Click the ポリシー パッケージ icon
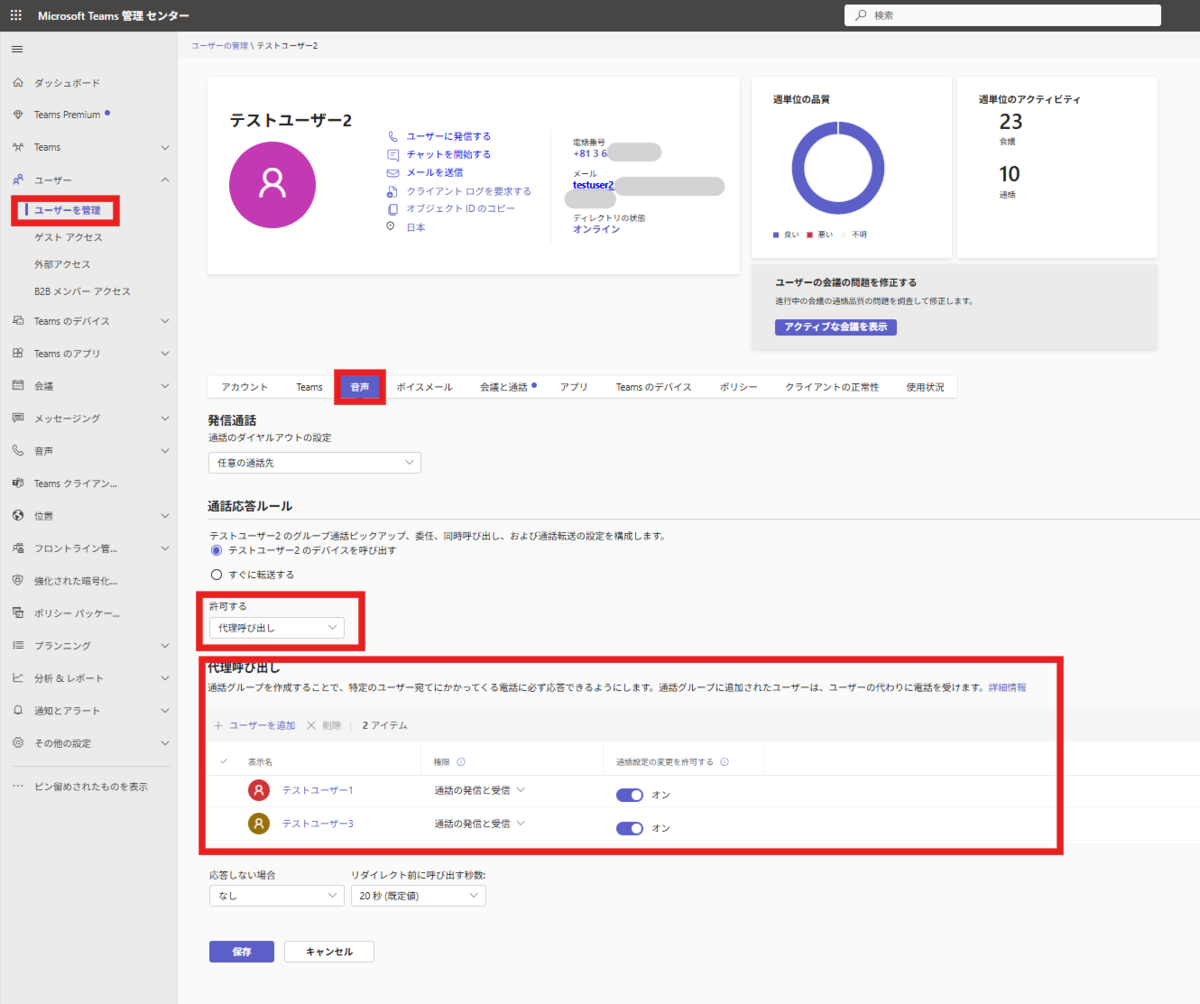Viewport: 1200px width, 1004px height. click(17, 613)
